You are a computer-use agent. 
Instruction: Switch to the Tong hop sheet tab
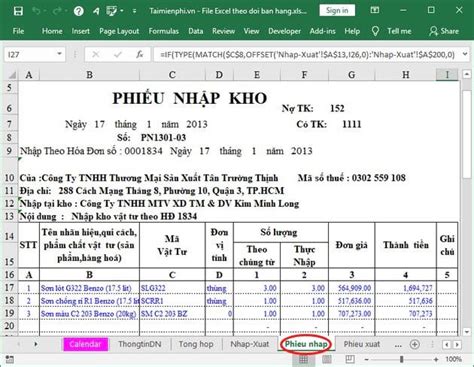click(196, 344)
